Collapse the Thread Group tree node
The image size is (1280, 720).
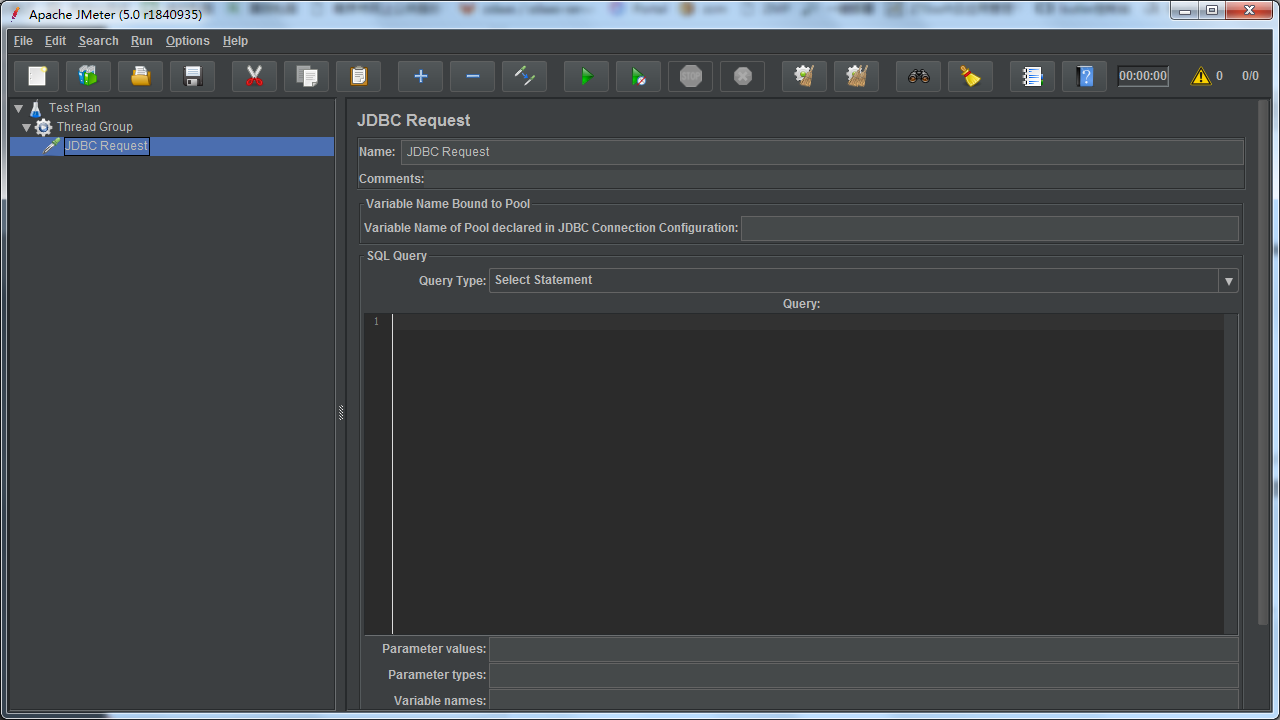(27, 127)
